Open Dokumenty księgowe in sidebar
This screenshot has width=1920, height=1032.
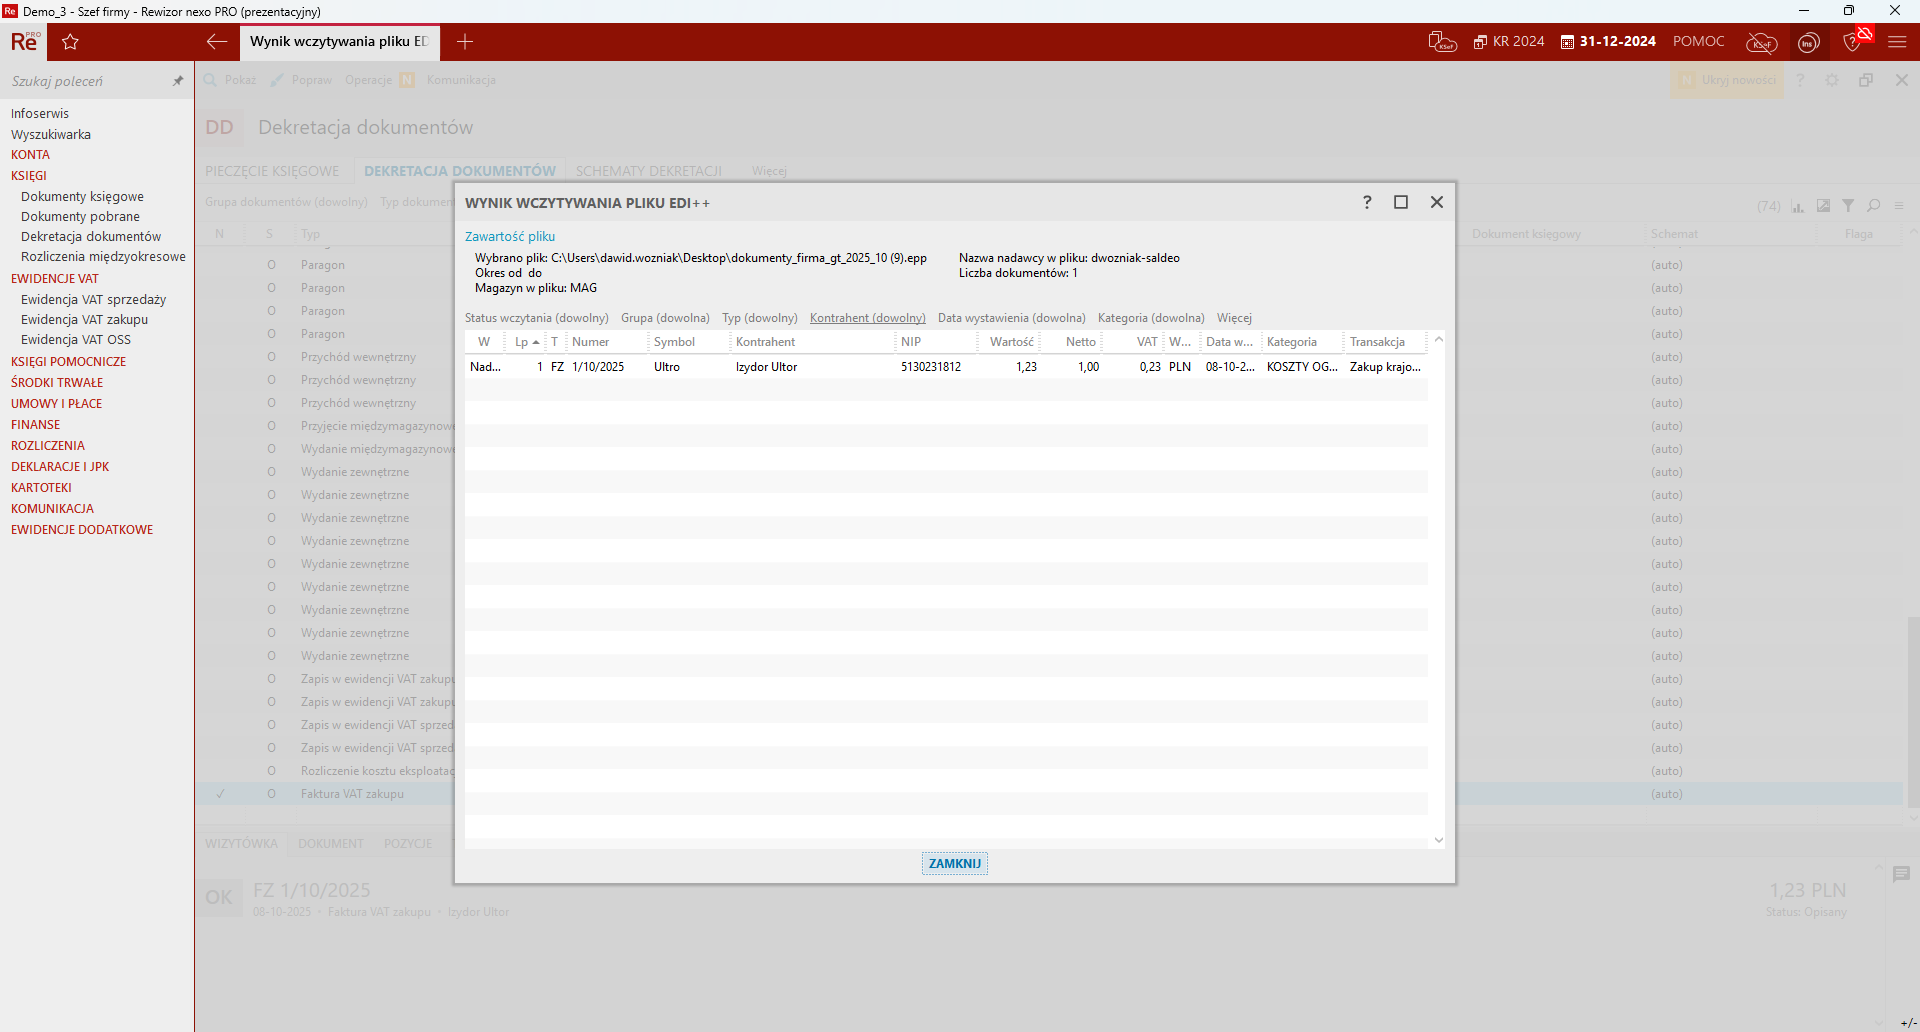click(x=82, y=197)
